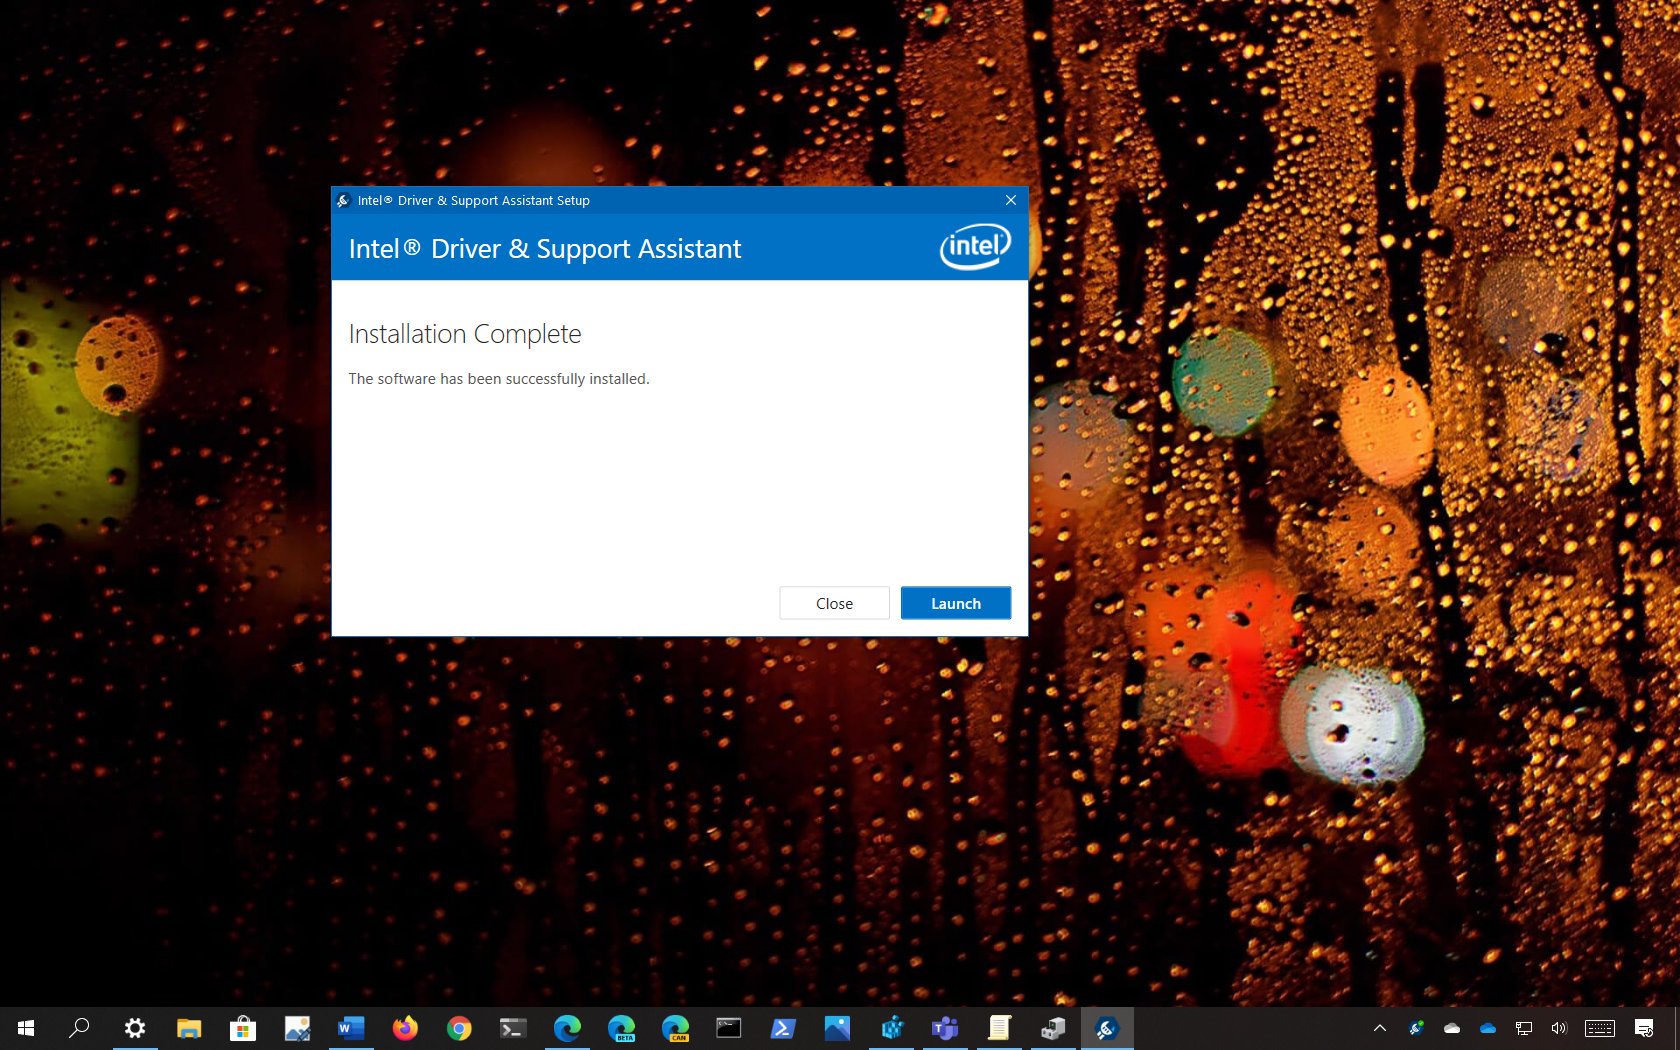Launch Google Chrome from the taskbar

(458, 1028)
